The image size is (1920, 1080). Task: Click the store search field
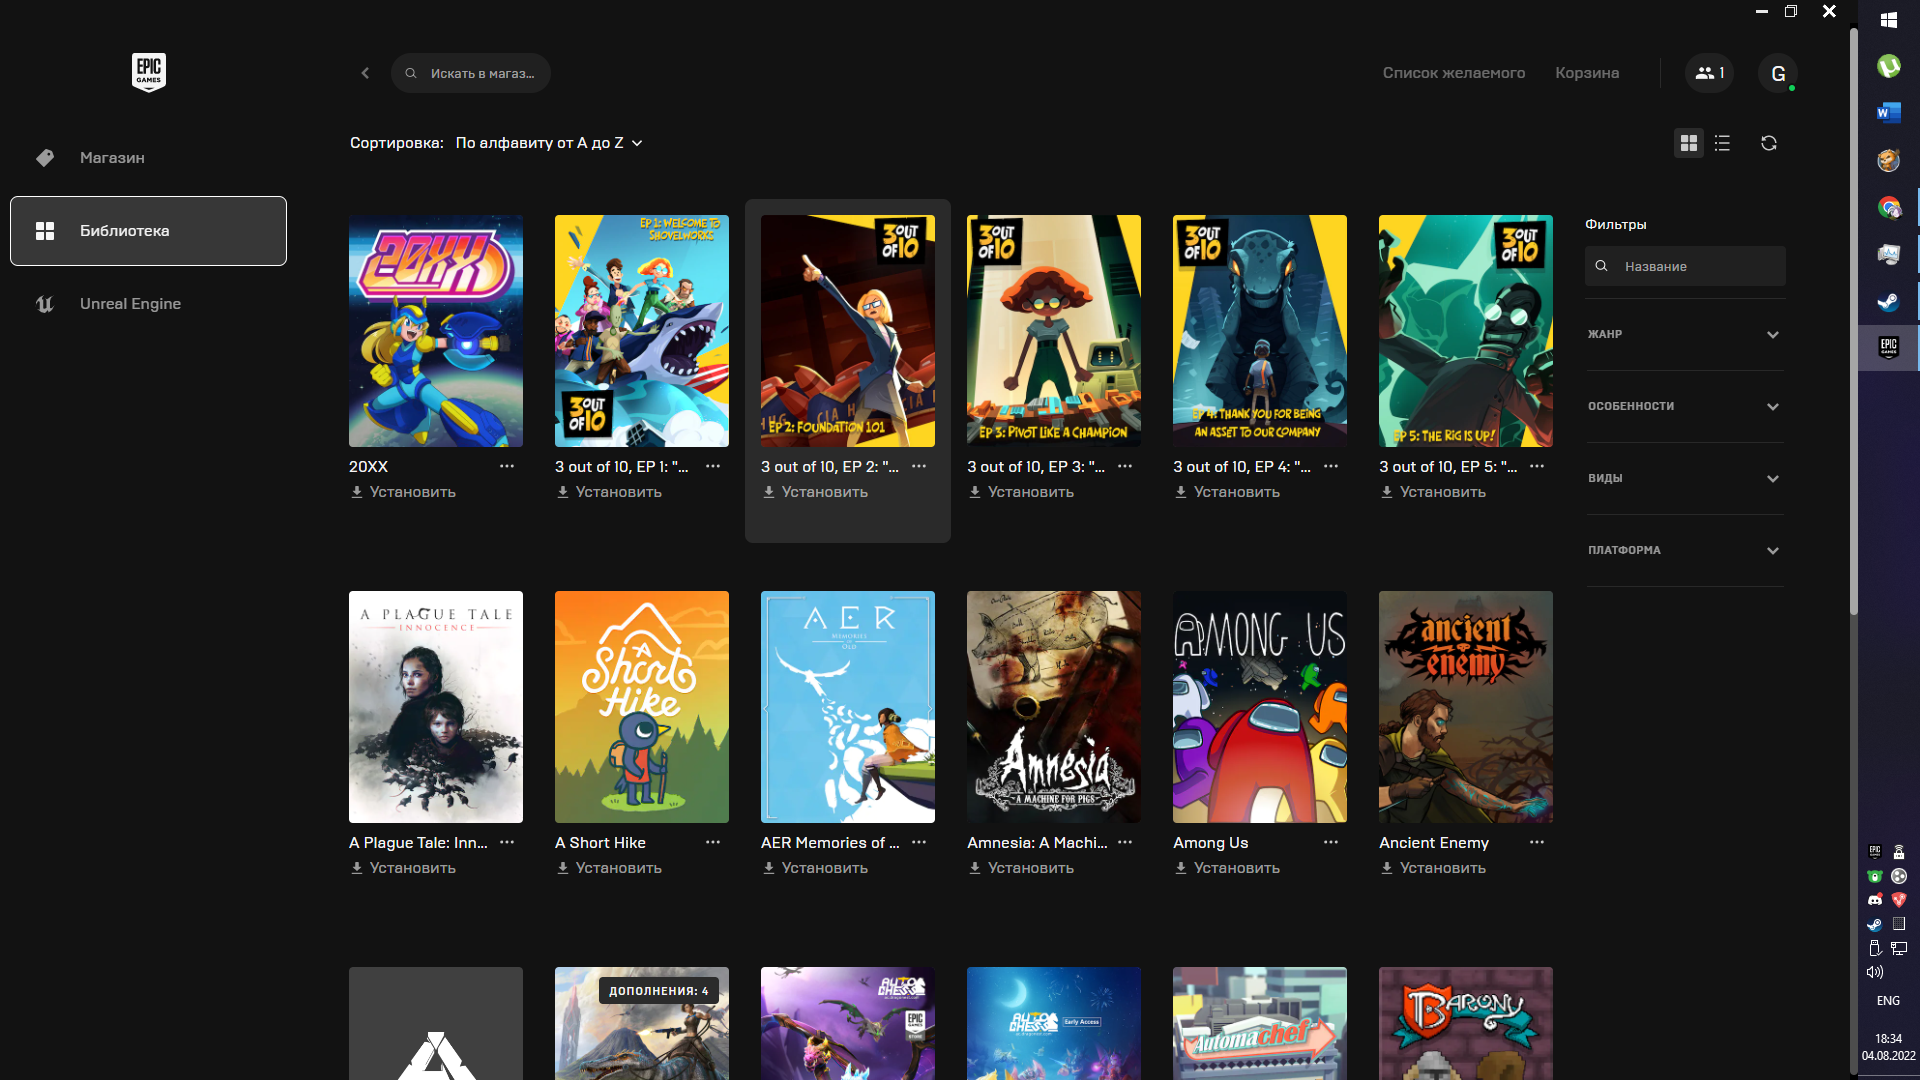click(471, 73)
